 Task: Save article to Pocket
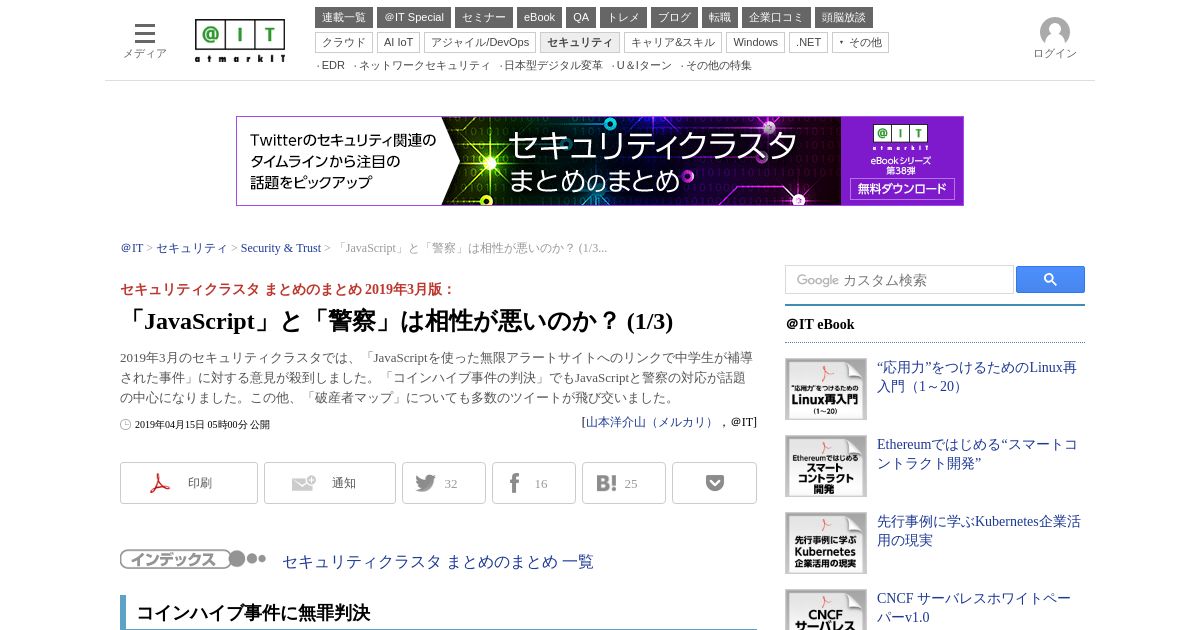(714, 483)
